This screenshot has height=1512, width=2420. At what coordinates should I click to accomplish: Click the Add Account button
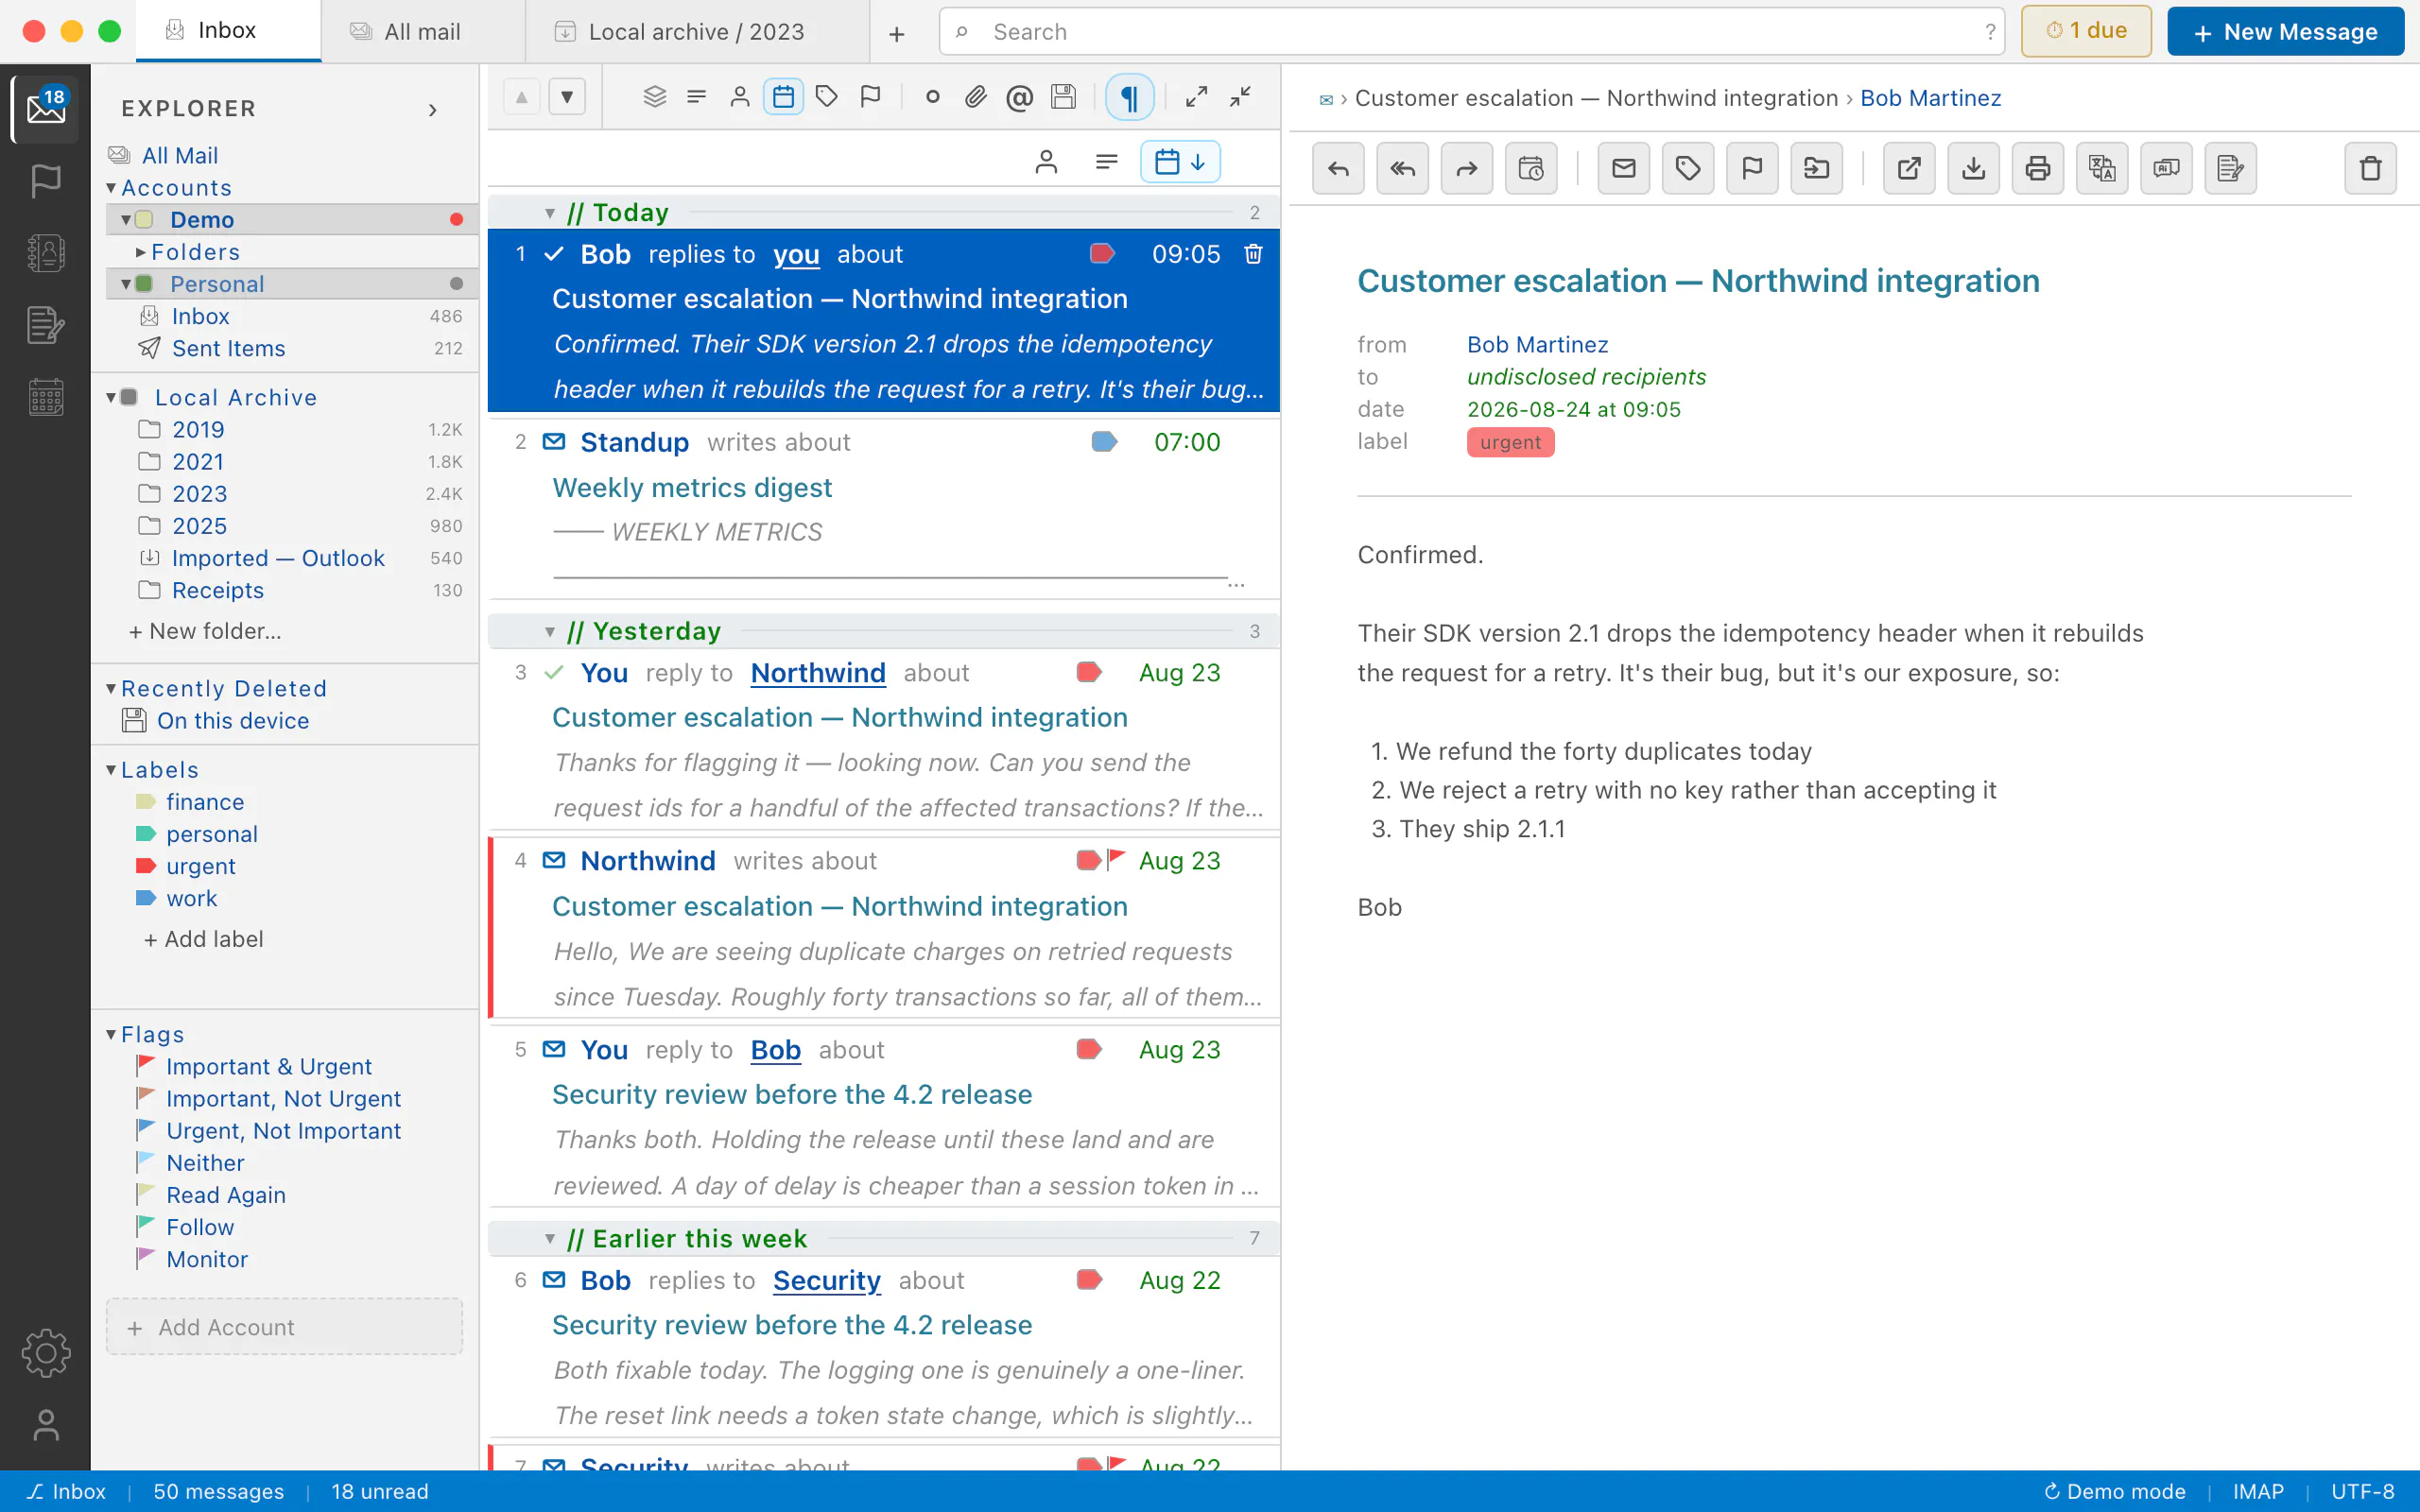pos(284,1327)
